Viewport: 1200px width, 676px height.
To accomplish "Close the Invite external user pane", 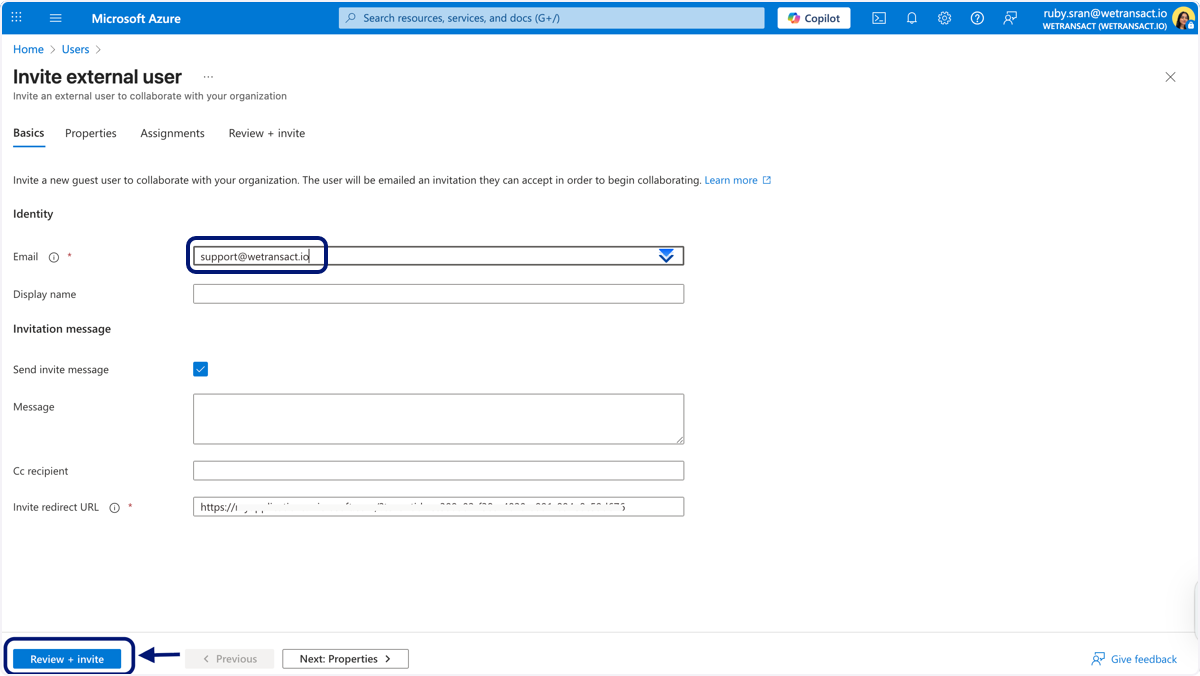I will click(1171, 77).
